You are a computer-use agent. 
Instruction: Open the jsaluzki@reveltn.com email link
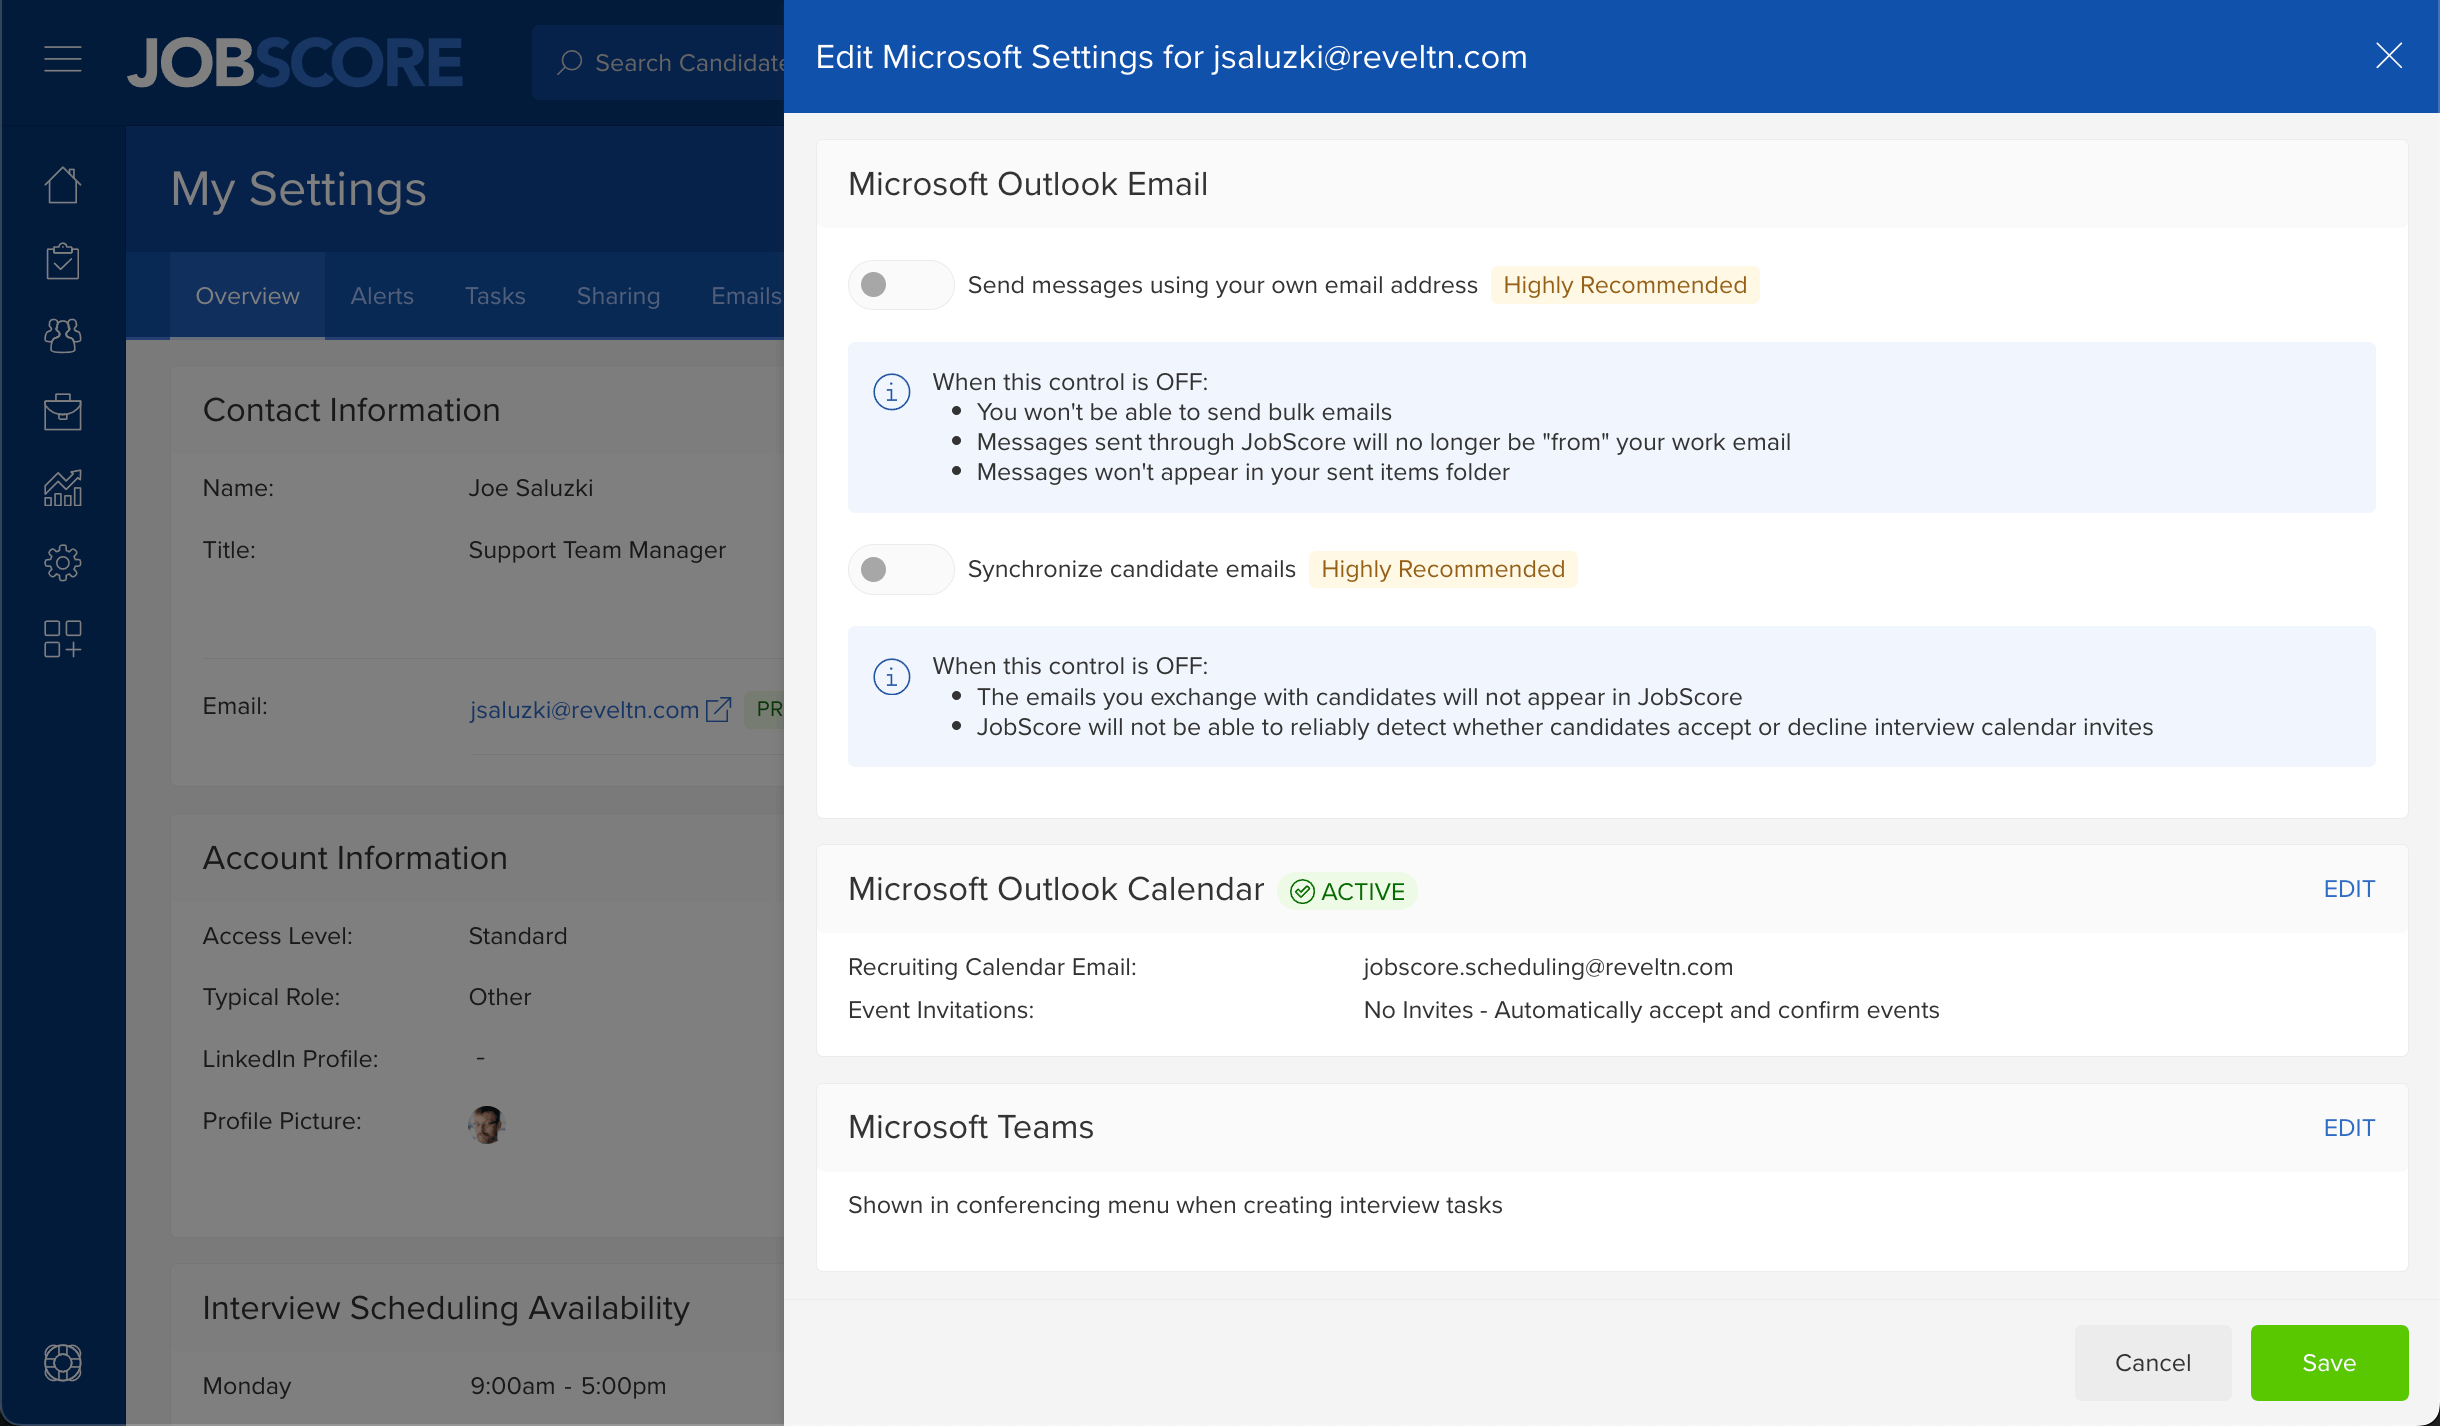(x=584, y=710)
